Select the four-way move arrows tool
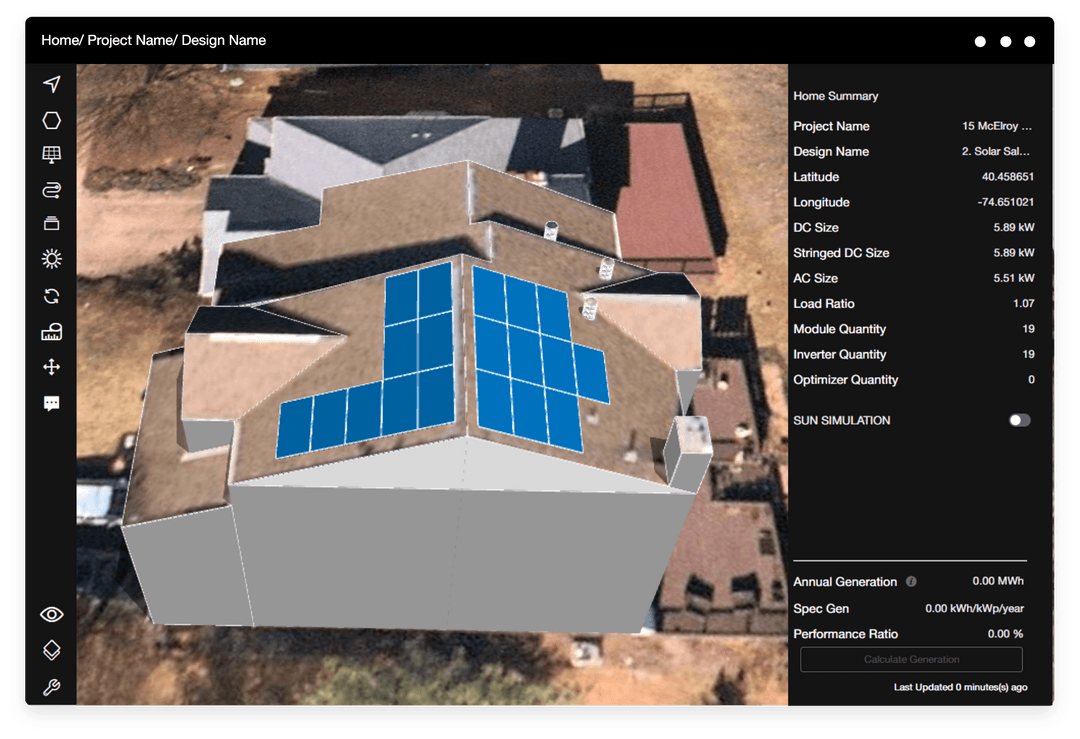Image resolution: width=1080 pixels, height=739 pixels. (x=52, y=367)
